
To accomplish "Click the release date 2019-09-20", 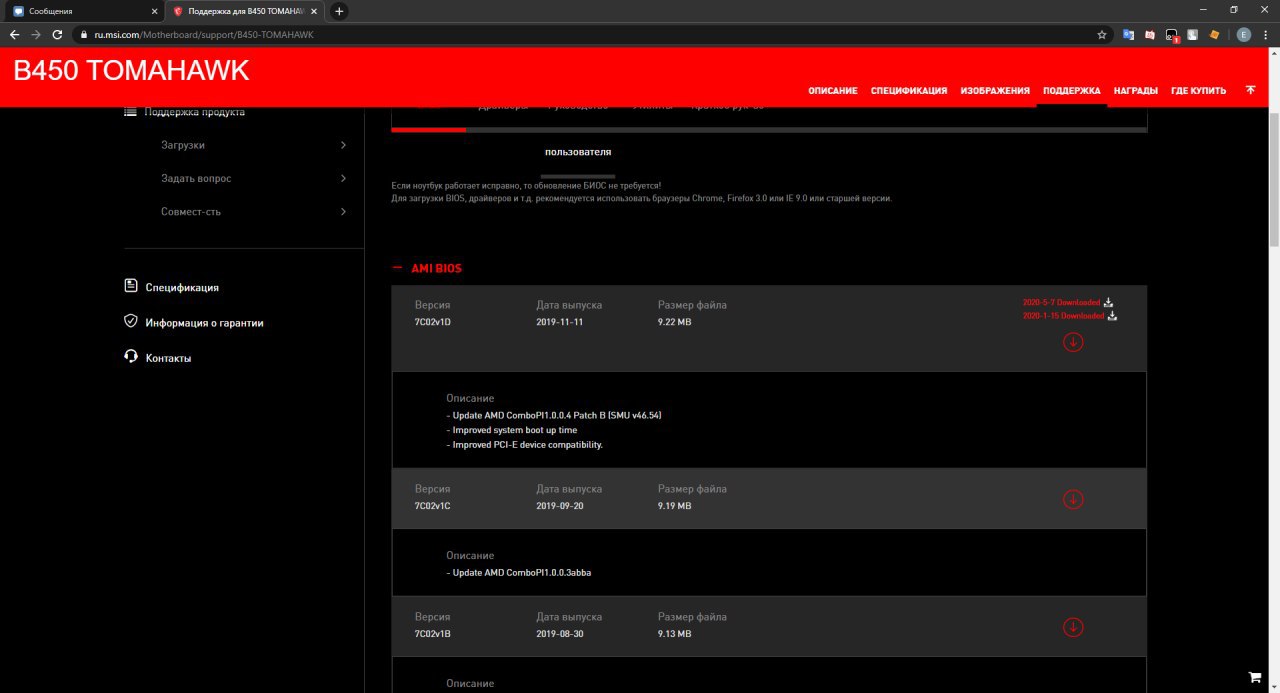I will pos(562,506).
